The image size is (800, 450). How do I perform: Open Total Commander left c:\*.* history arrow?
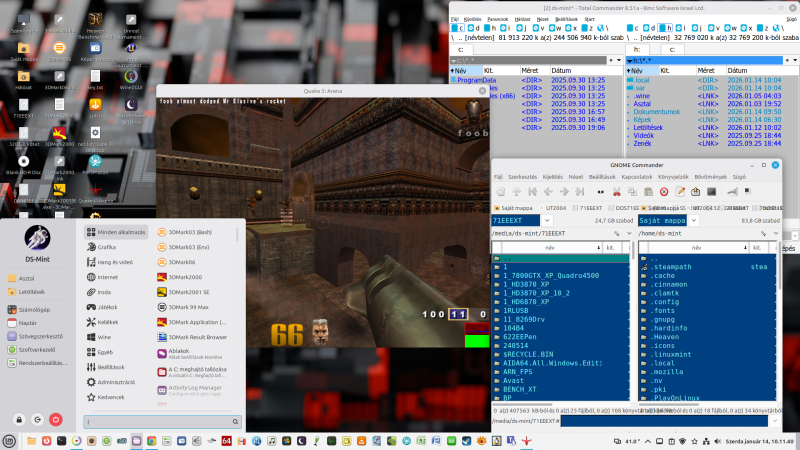pyautogui.click(x=619, y=60)
